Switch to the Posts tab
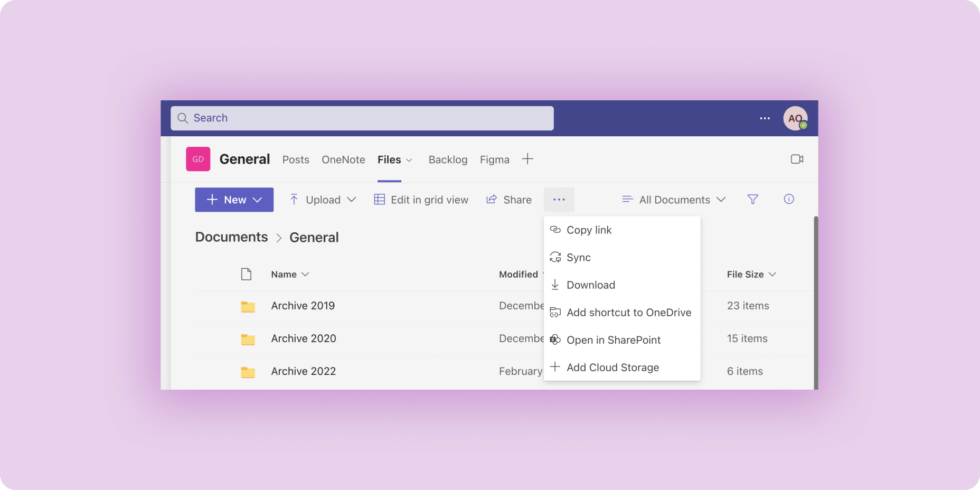This screenshot has width=980, height=490. point(295,160)
